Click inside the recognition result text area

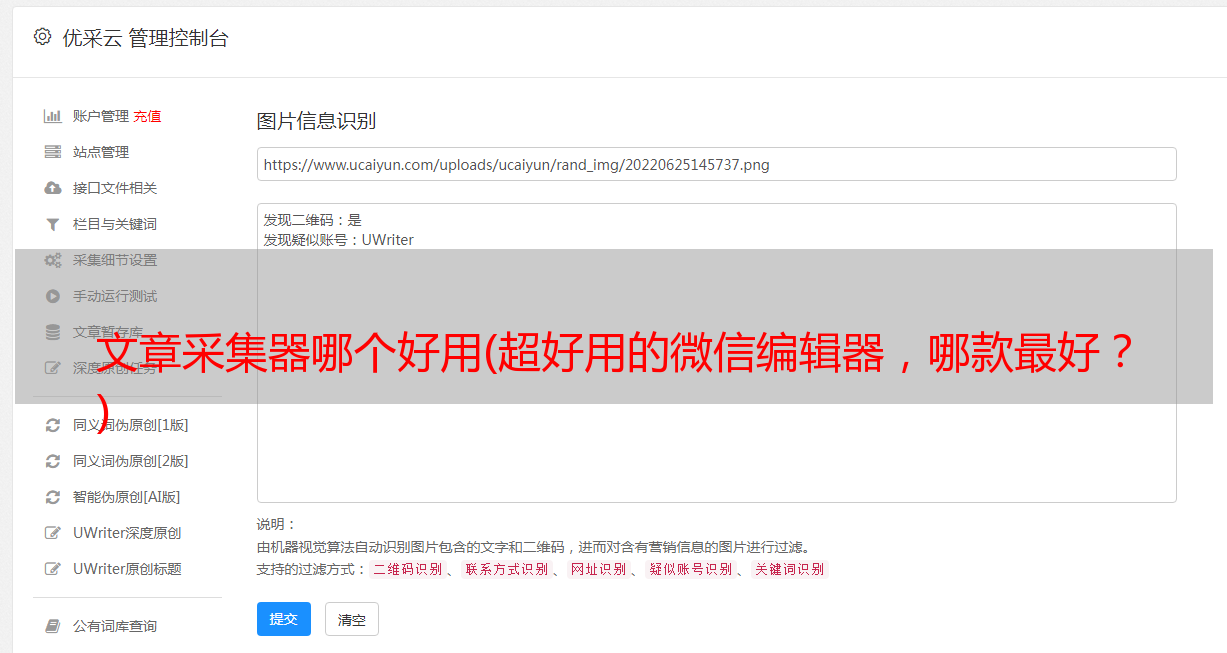[716, 353]
